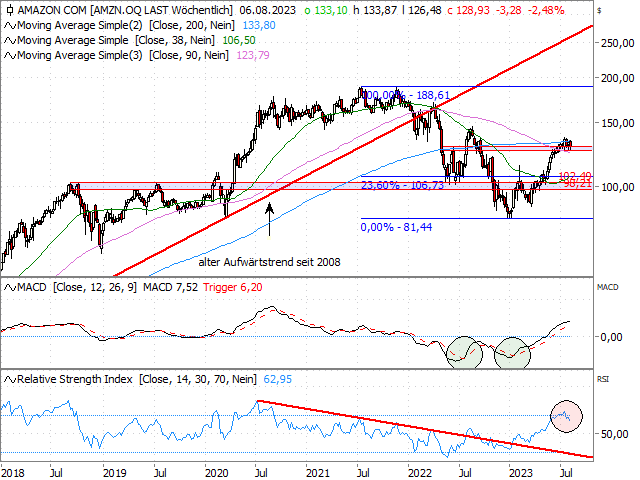Select the AMAZON COM [AMZN.OQ LAST Wöchentlich] title
Viewport: 640px width, 480px height.
click(125, 10)
